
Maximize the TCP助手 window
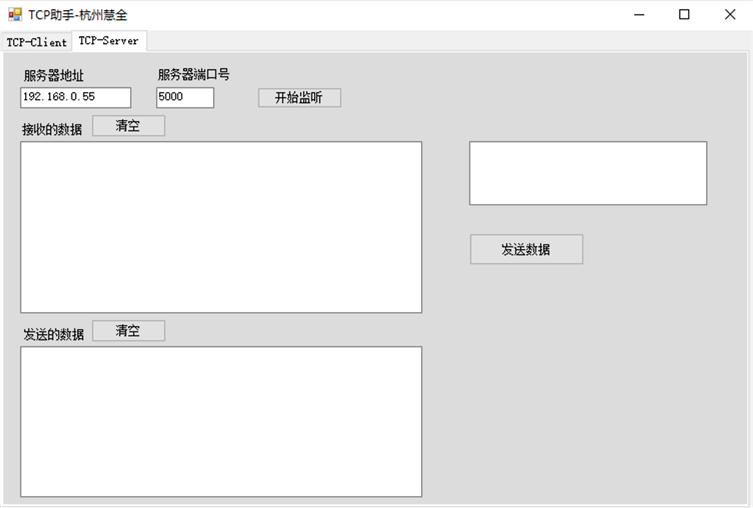click(684, 15)
